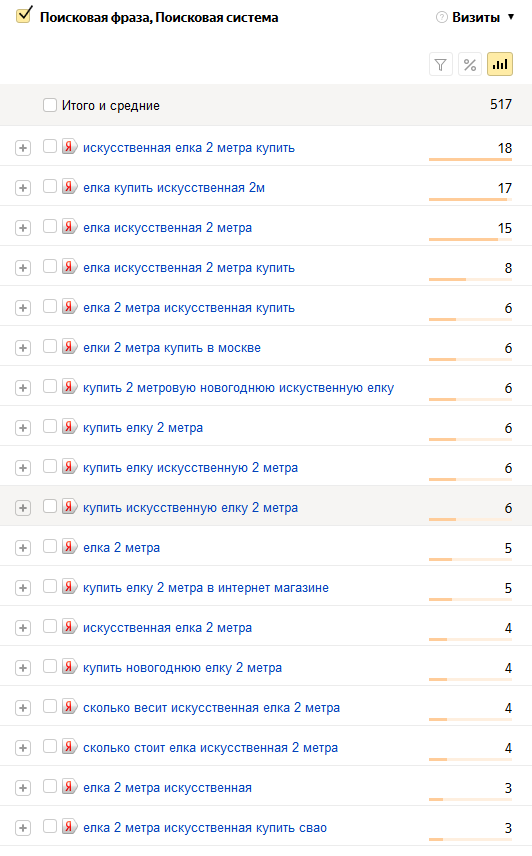Click Yandex icon beside 'елка 2 метра' row
Image resolution: width=532 pixels, height=856 pixels.
(69, 546)
